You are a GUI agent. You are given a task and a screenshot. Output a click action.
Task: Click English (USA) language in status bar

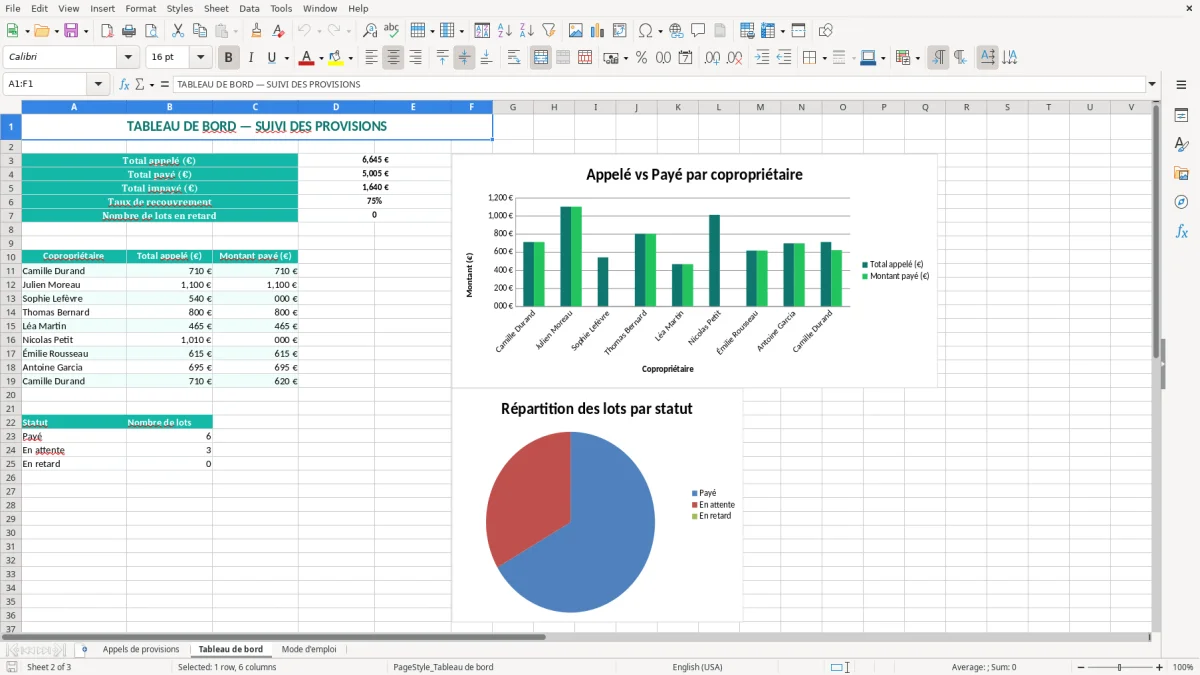(x=697, y=667)
